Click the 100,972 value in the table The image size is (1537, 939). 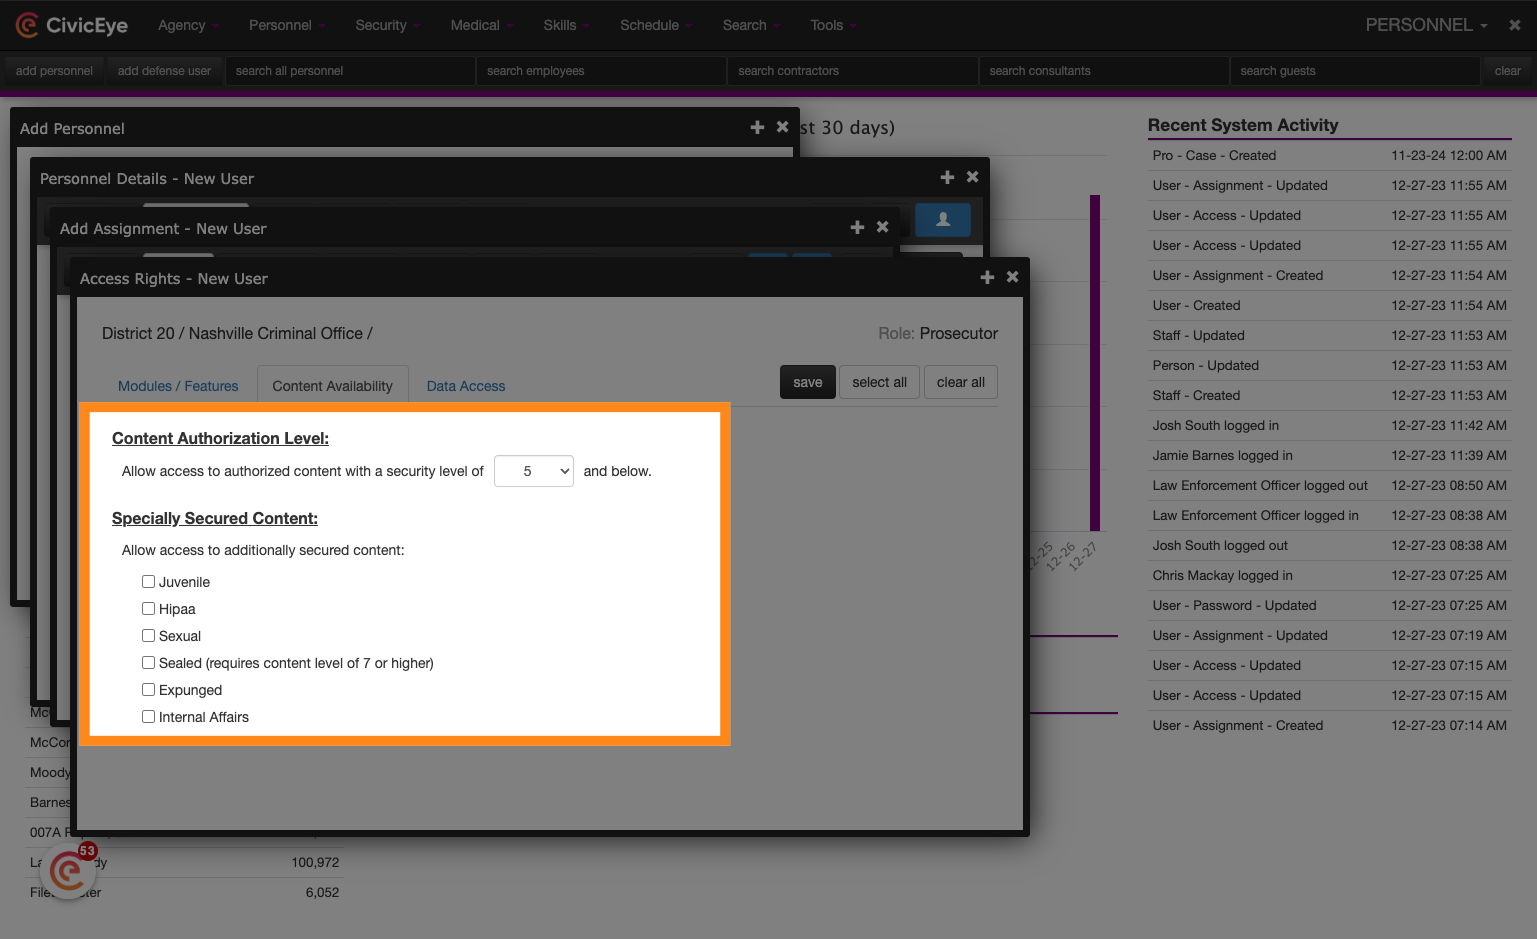click(x=315, y=862)
